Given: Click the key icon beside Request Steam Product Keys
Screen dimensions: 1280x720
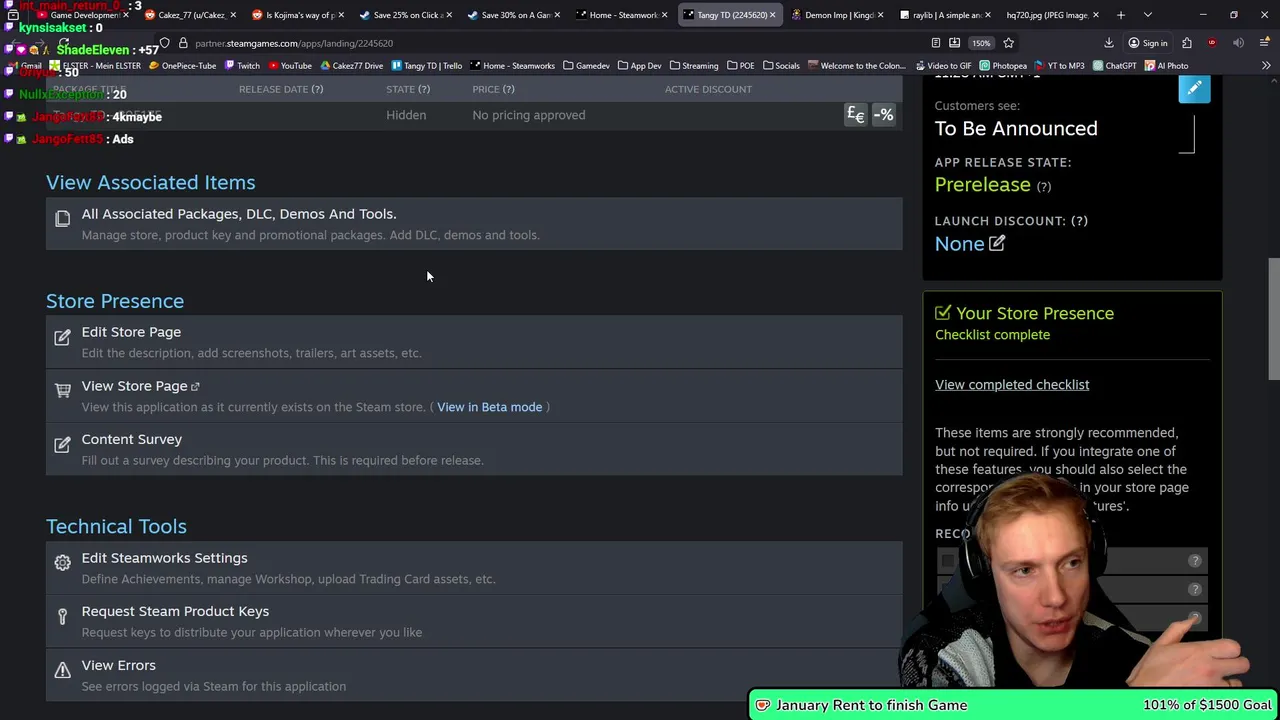Looking at the screenshot, I should (62, 616).
